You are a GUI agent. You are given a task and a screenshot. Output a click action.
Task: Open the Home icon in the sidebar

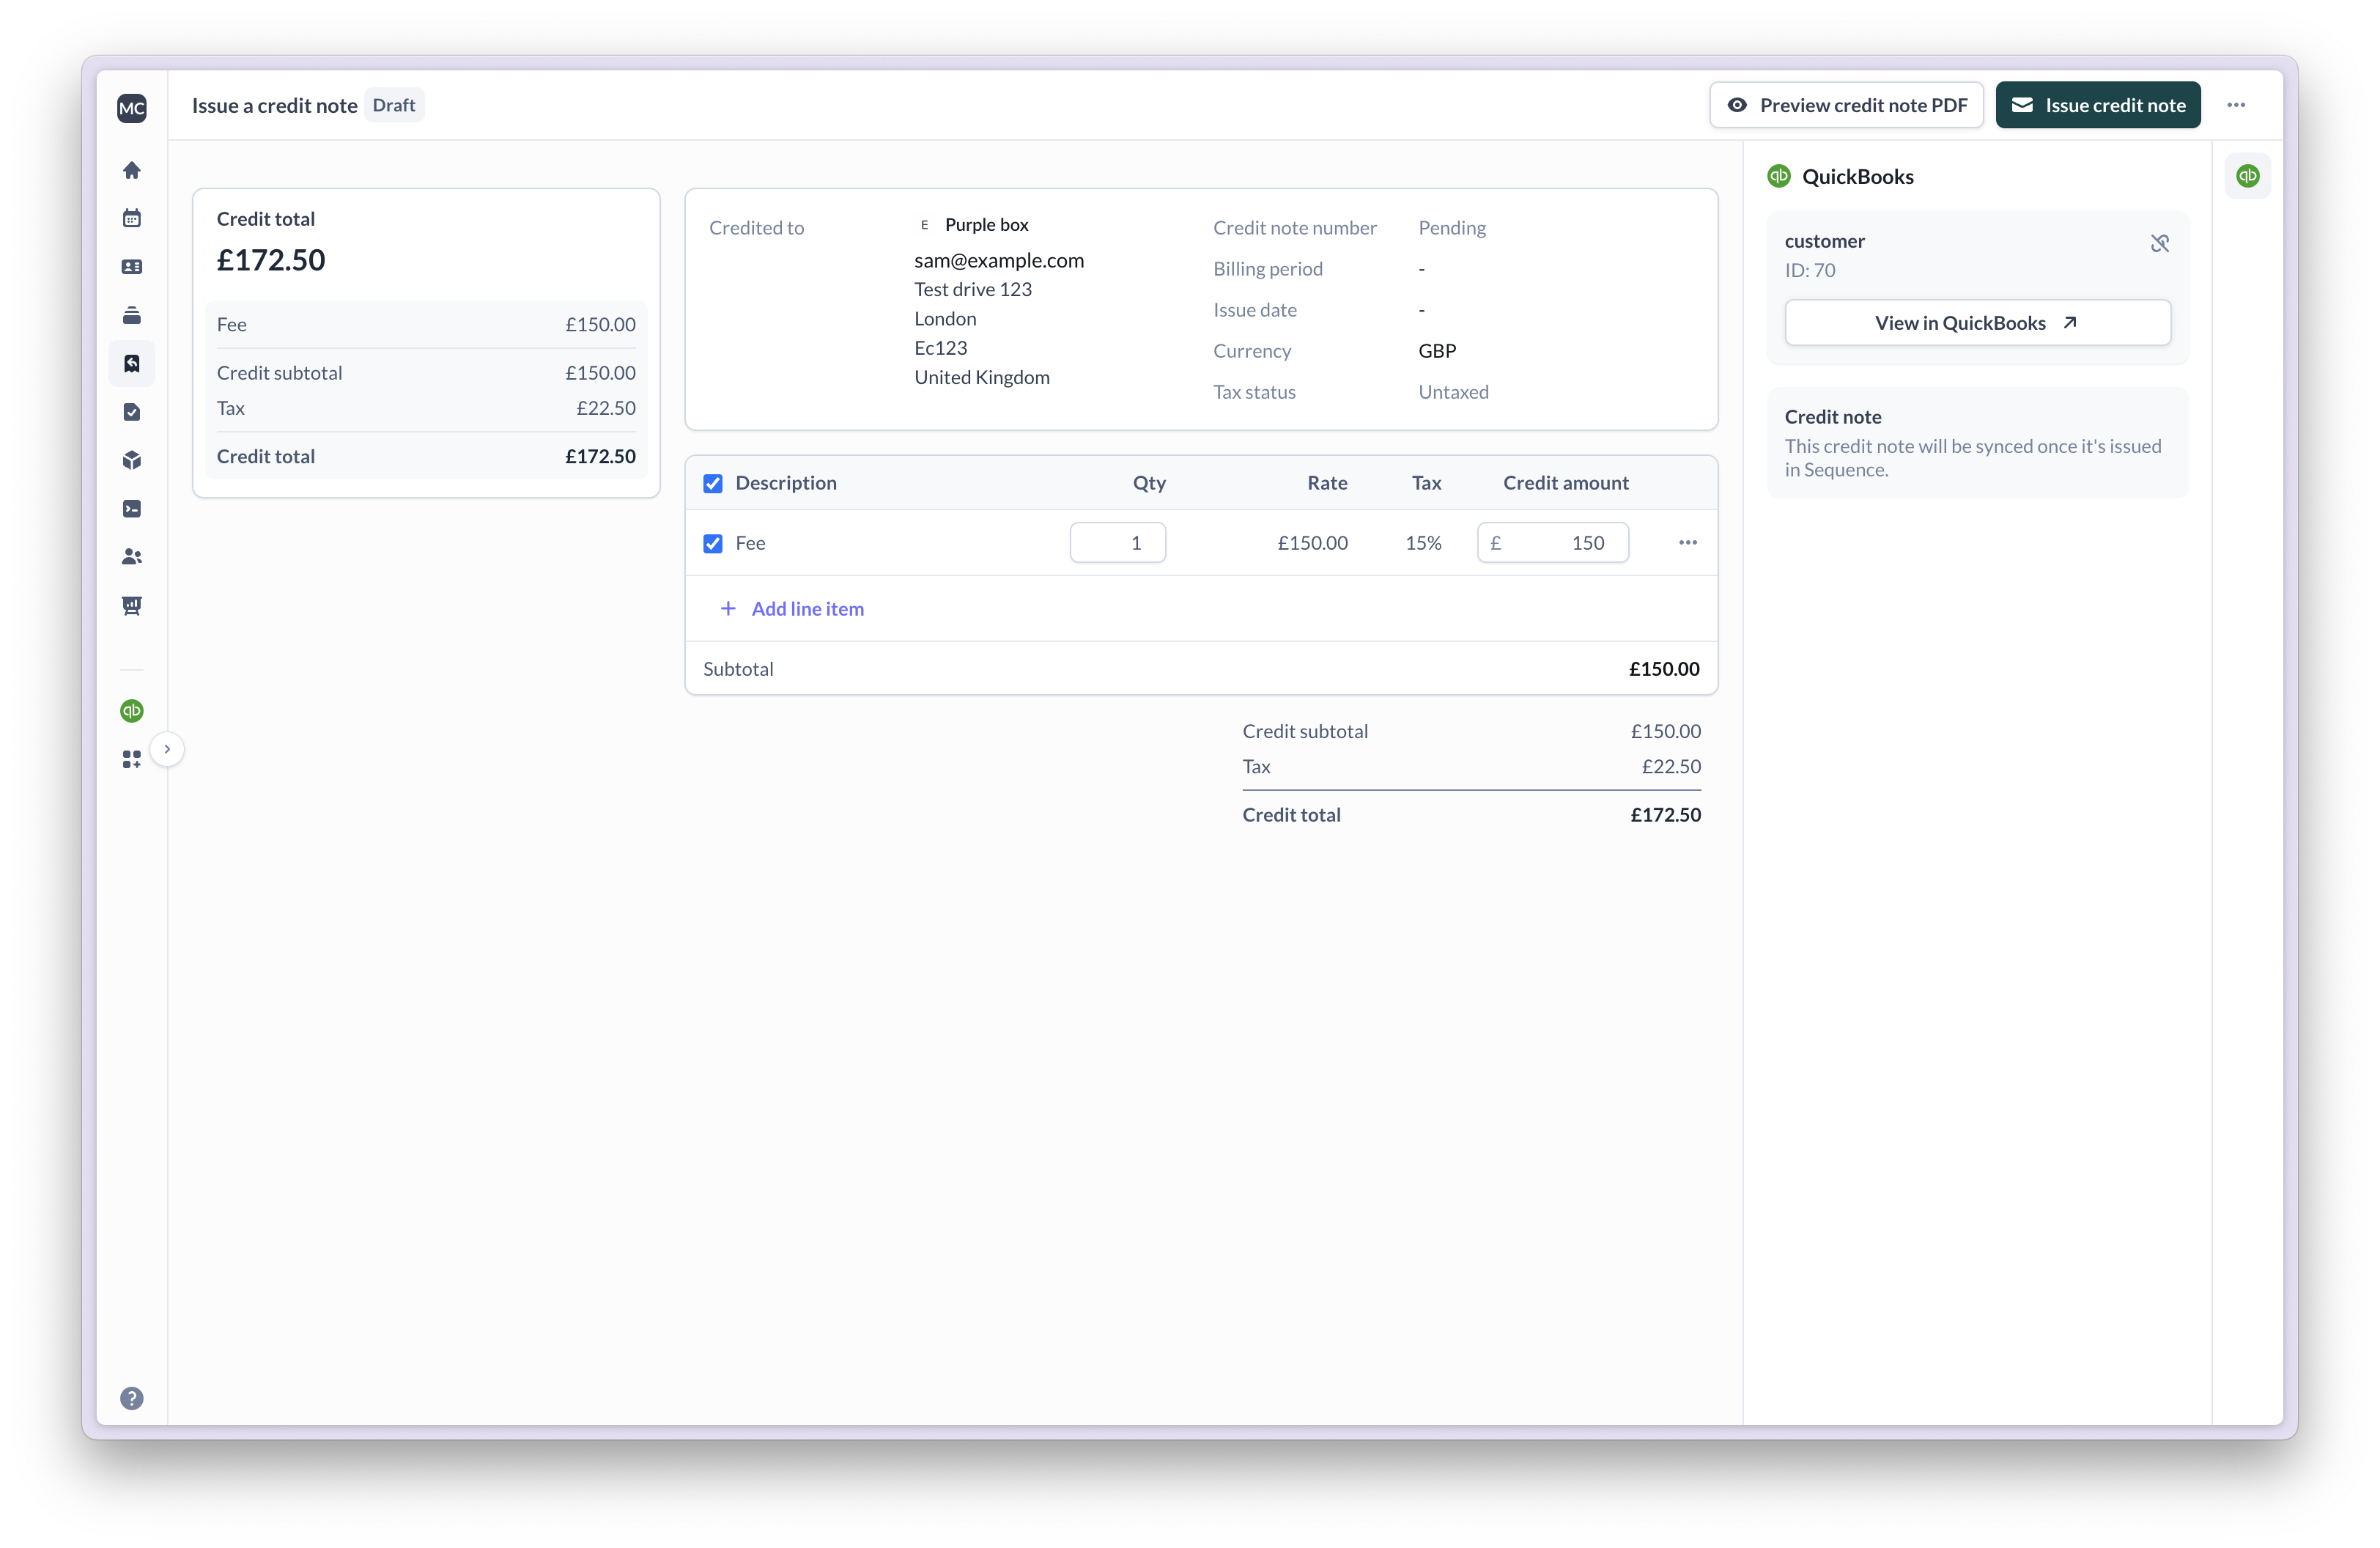point(131,170)
